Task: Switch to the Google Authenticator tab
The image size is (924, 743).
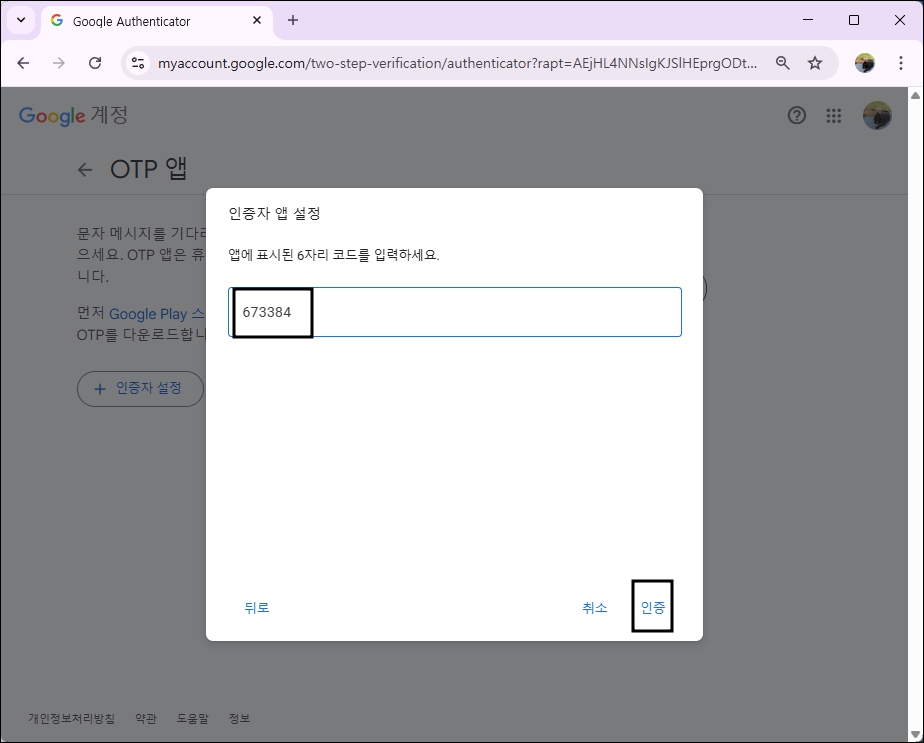Action: (140, 20)
